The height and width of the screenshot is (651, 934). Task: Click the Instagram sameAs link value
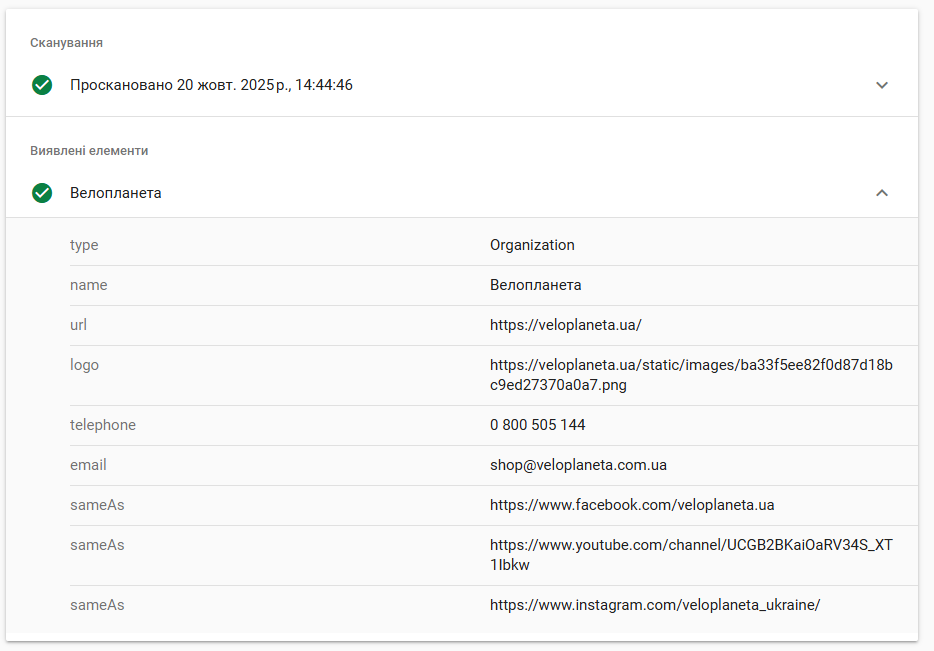655,605
